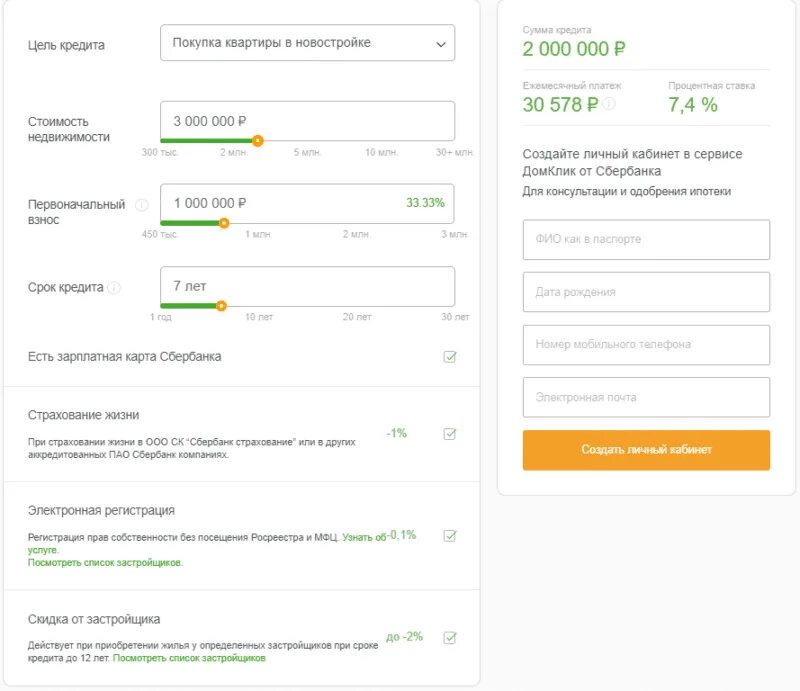Screen dimensions: 800x691
Task: Select the Электронная почта input field
Action: [x=646, y=397]
